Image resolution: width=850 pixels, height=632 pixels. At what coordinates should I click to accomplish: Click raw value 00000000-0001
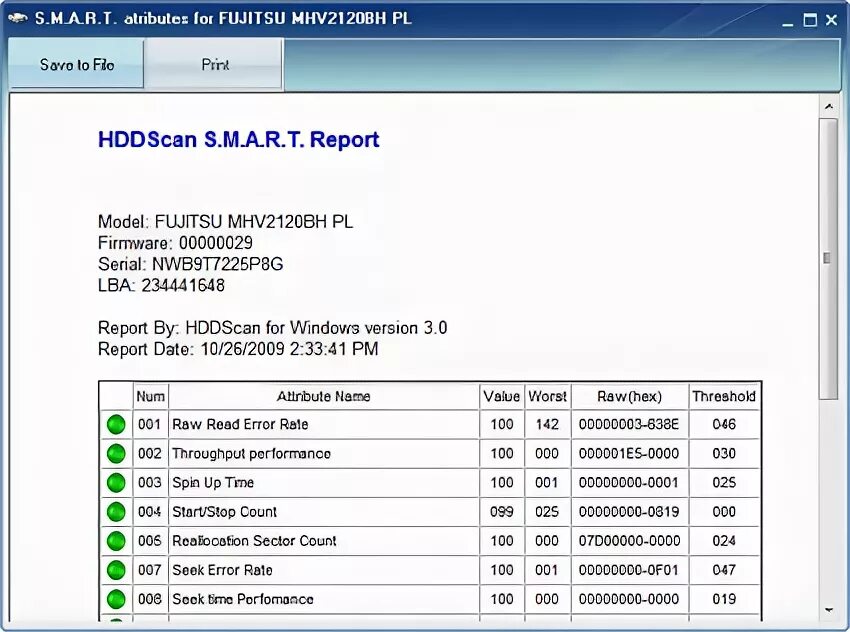tap(629, 482)
